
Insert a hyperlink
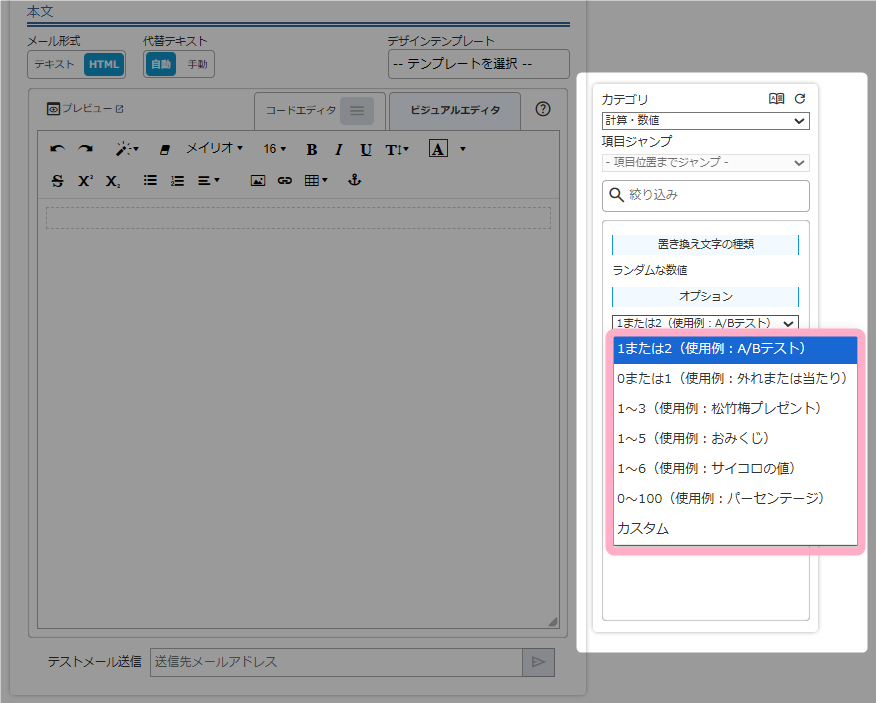(285, 180)
